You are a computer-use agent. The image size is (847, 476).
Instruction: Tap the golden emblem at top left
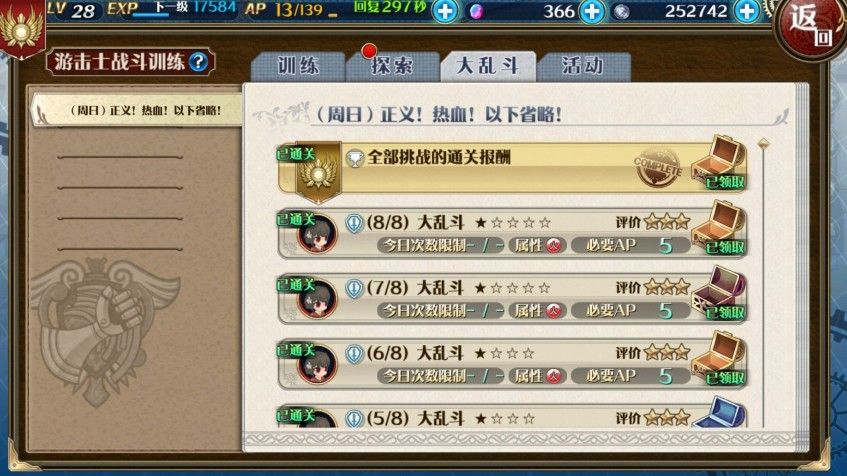pos(22,28)
